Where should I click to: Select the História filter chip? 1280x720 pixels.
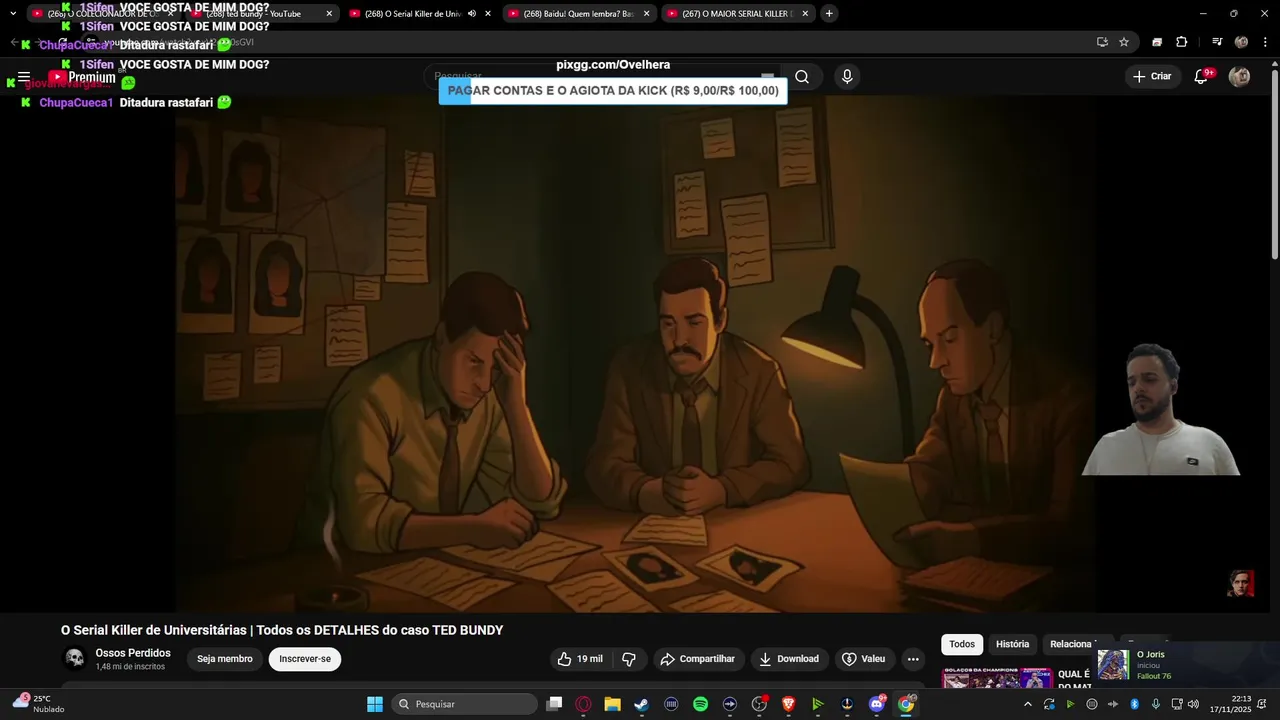click(x=1012, y=644)
